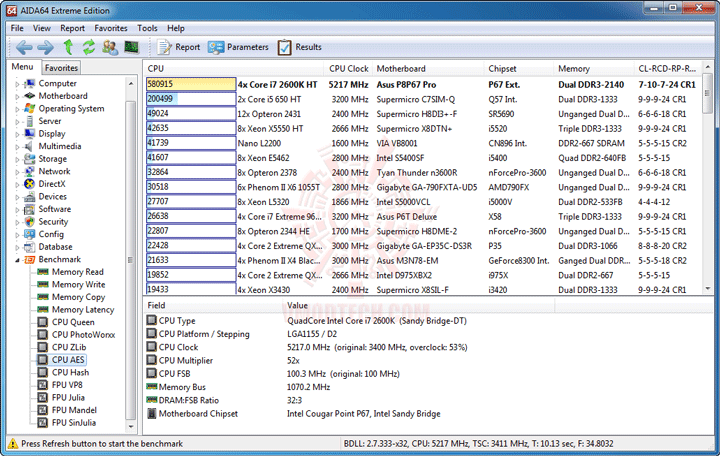The image size is (720, 456).
Task: Open the Report toolbar button
Action: (x=178, y=47)
